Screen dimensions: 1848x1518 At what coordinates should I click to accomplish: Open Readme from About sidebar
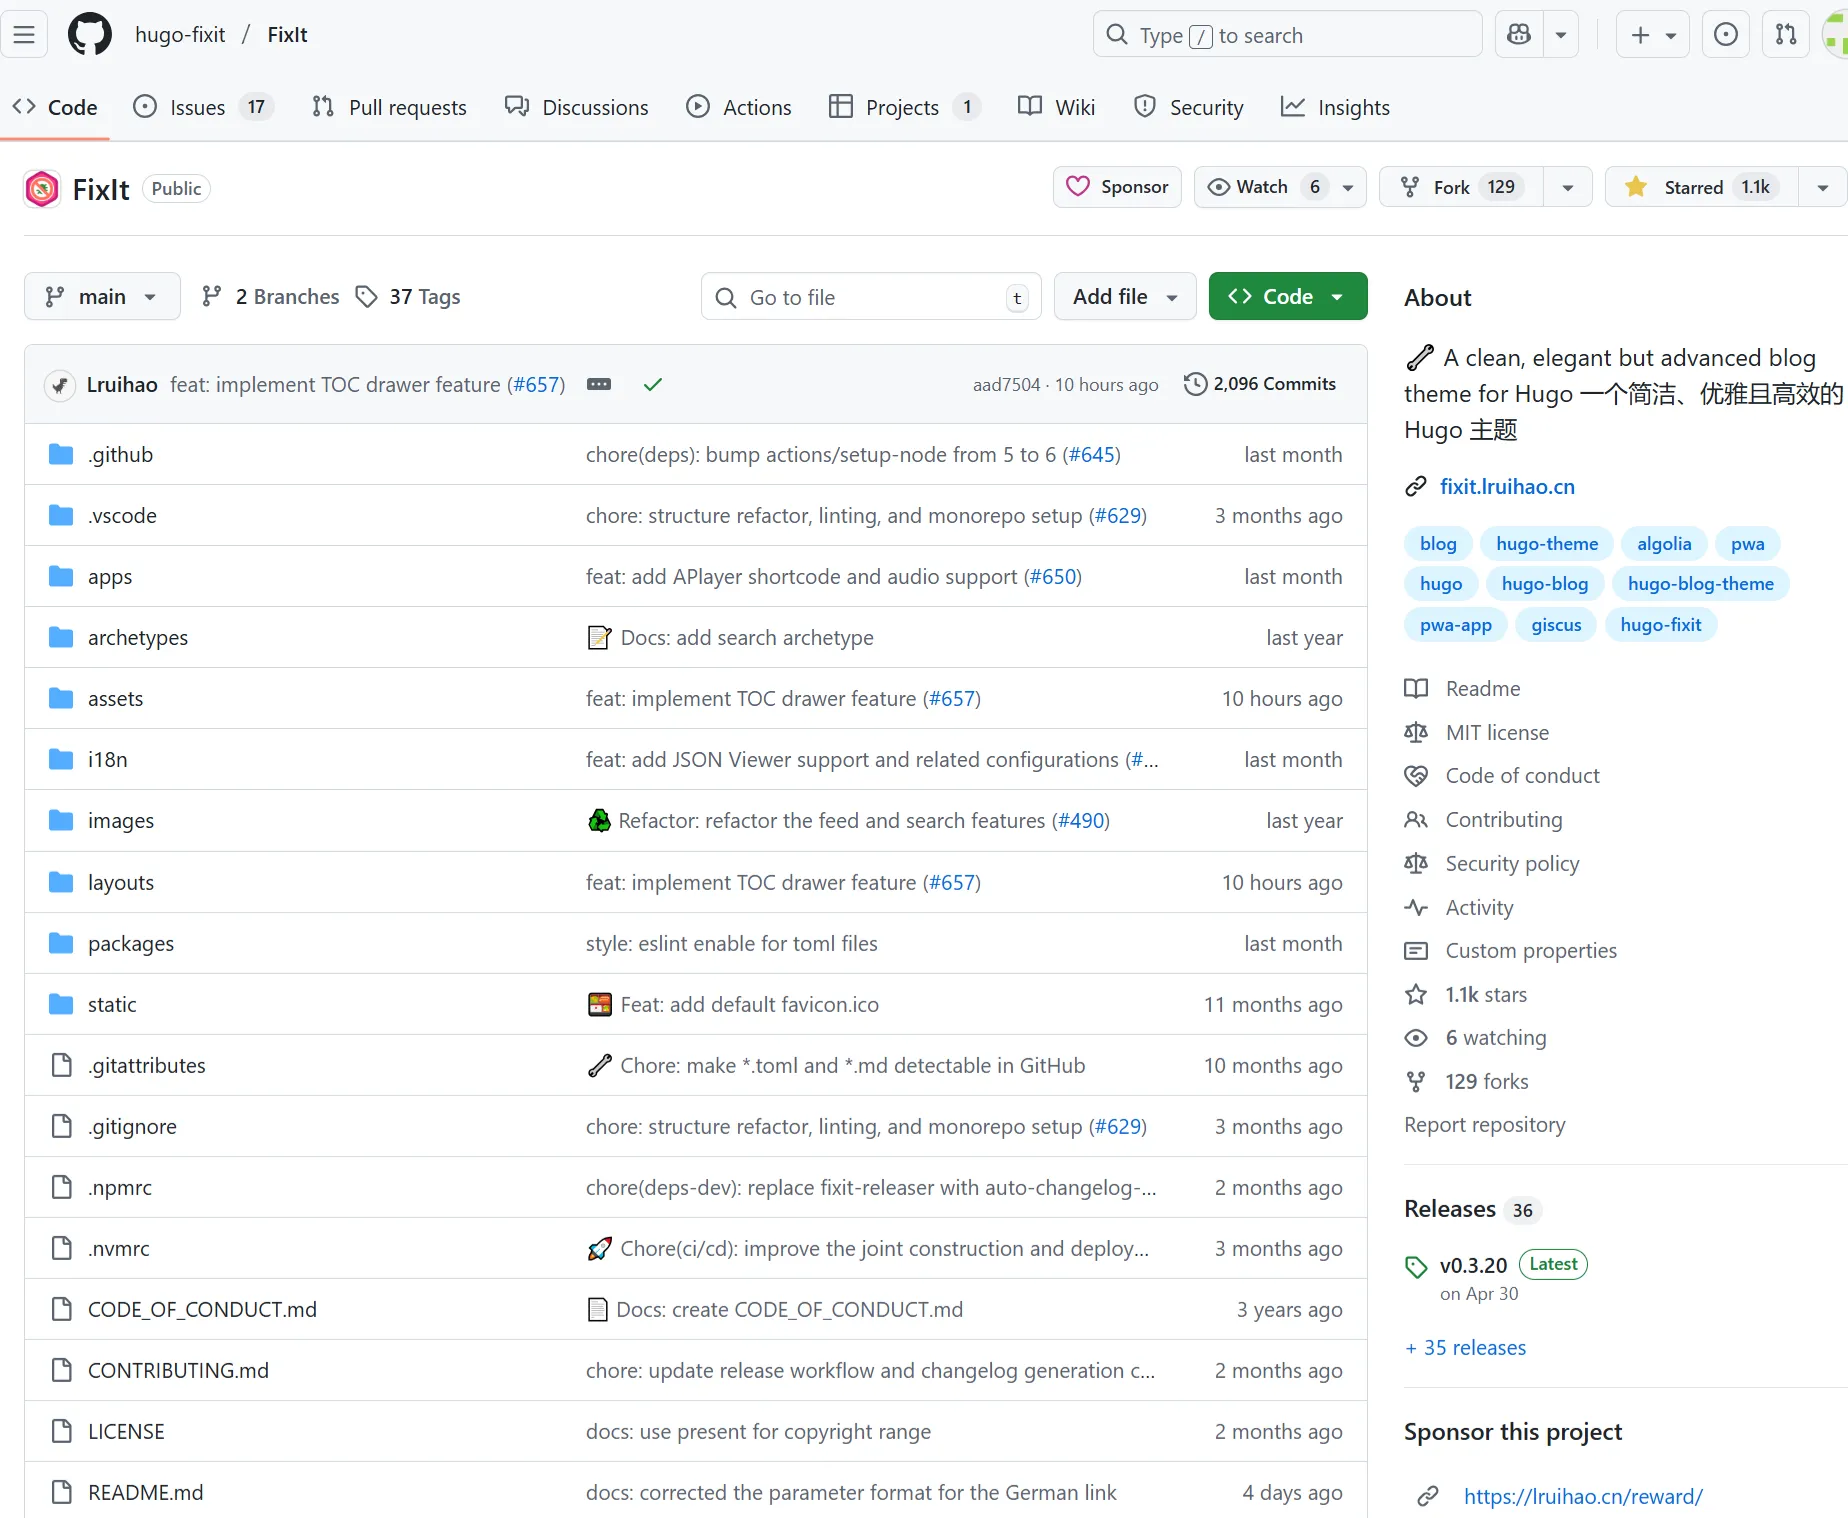tap(1483, 688)
